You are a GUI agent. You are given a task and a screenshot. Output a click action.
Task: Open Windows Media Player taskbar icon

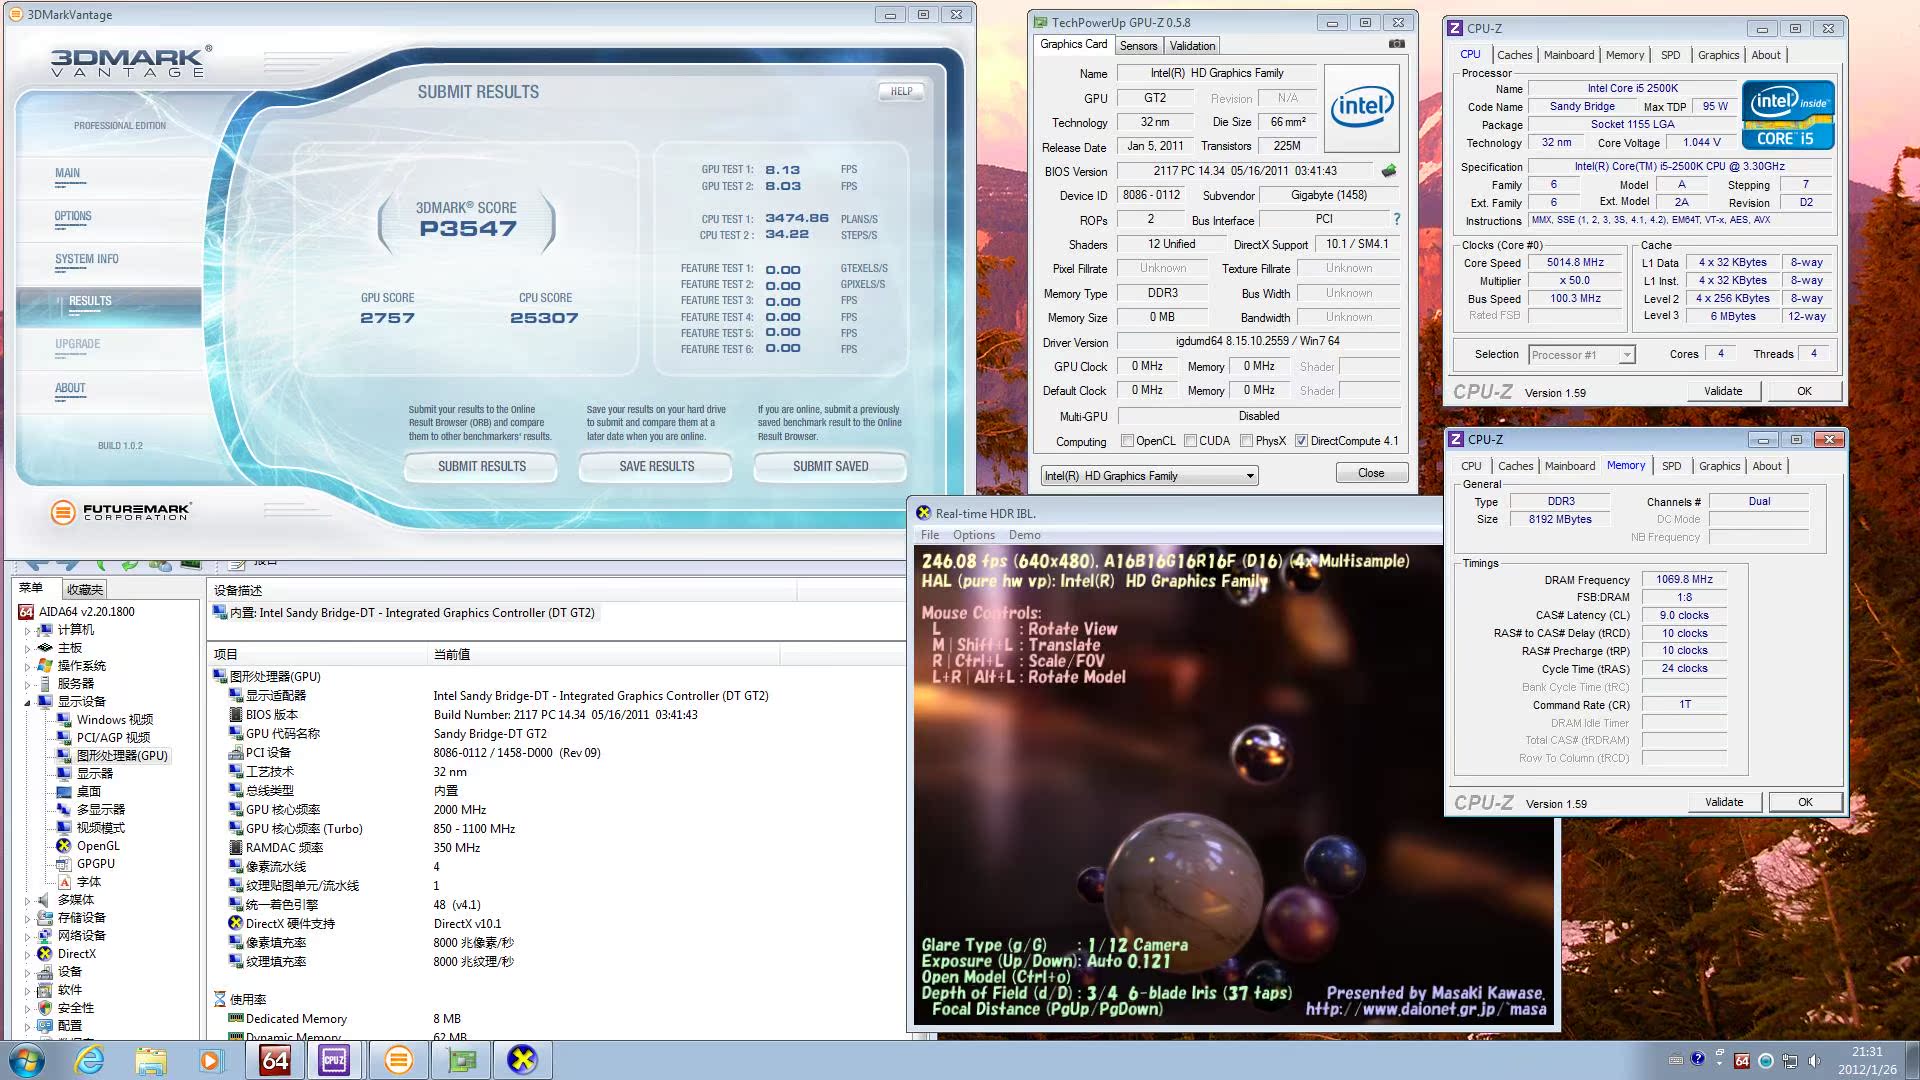211,1060
